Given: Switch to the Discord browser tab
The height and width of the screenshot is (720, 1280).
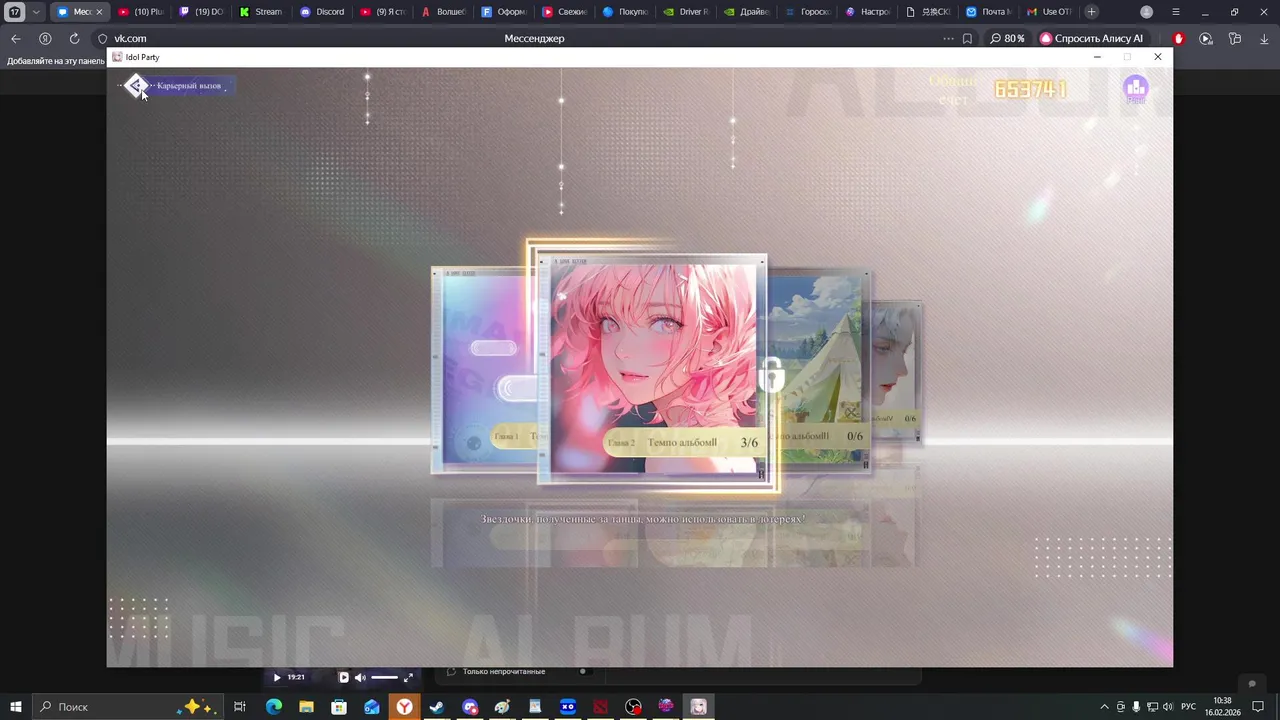Looking at the screenshot, I should point(322,12).
